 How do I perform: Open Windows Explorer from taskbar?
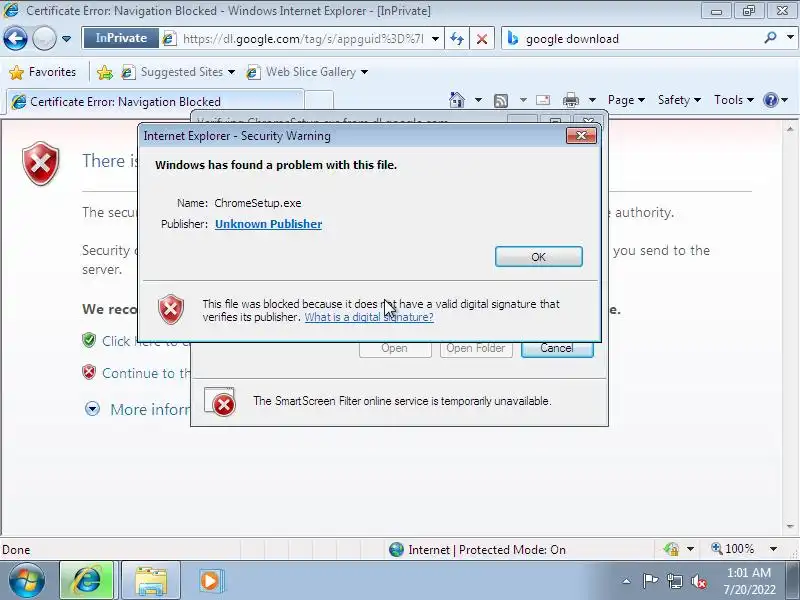(x=151, y=581)
